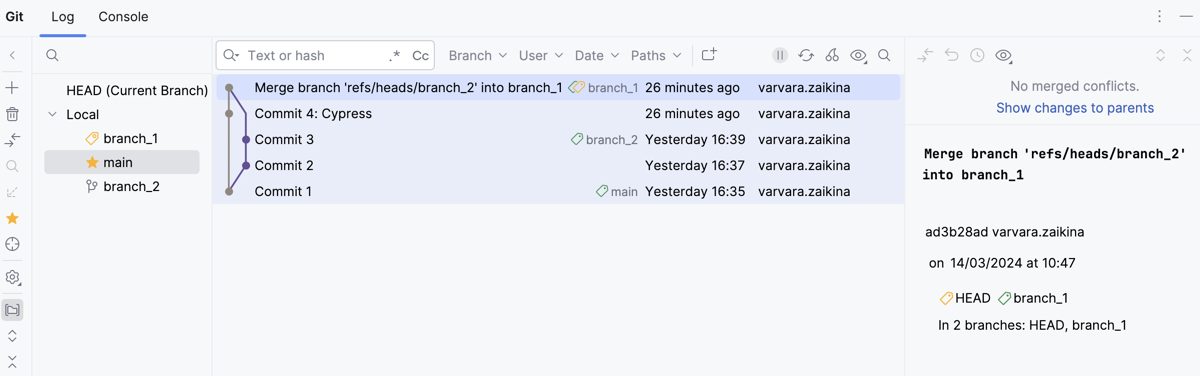1200x376 pixels.
Task: Switch to the Log tab
Action: pos(62,17)
